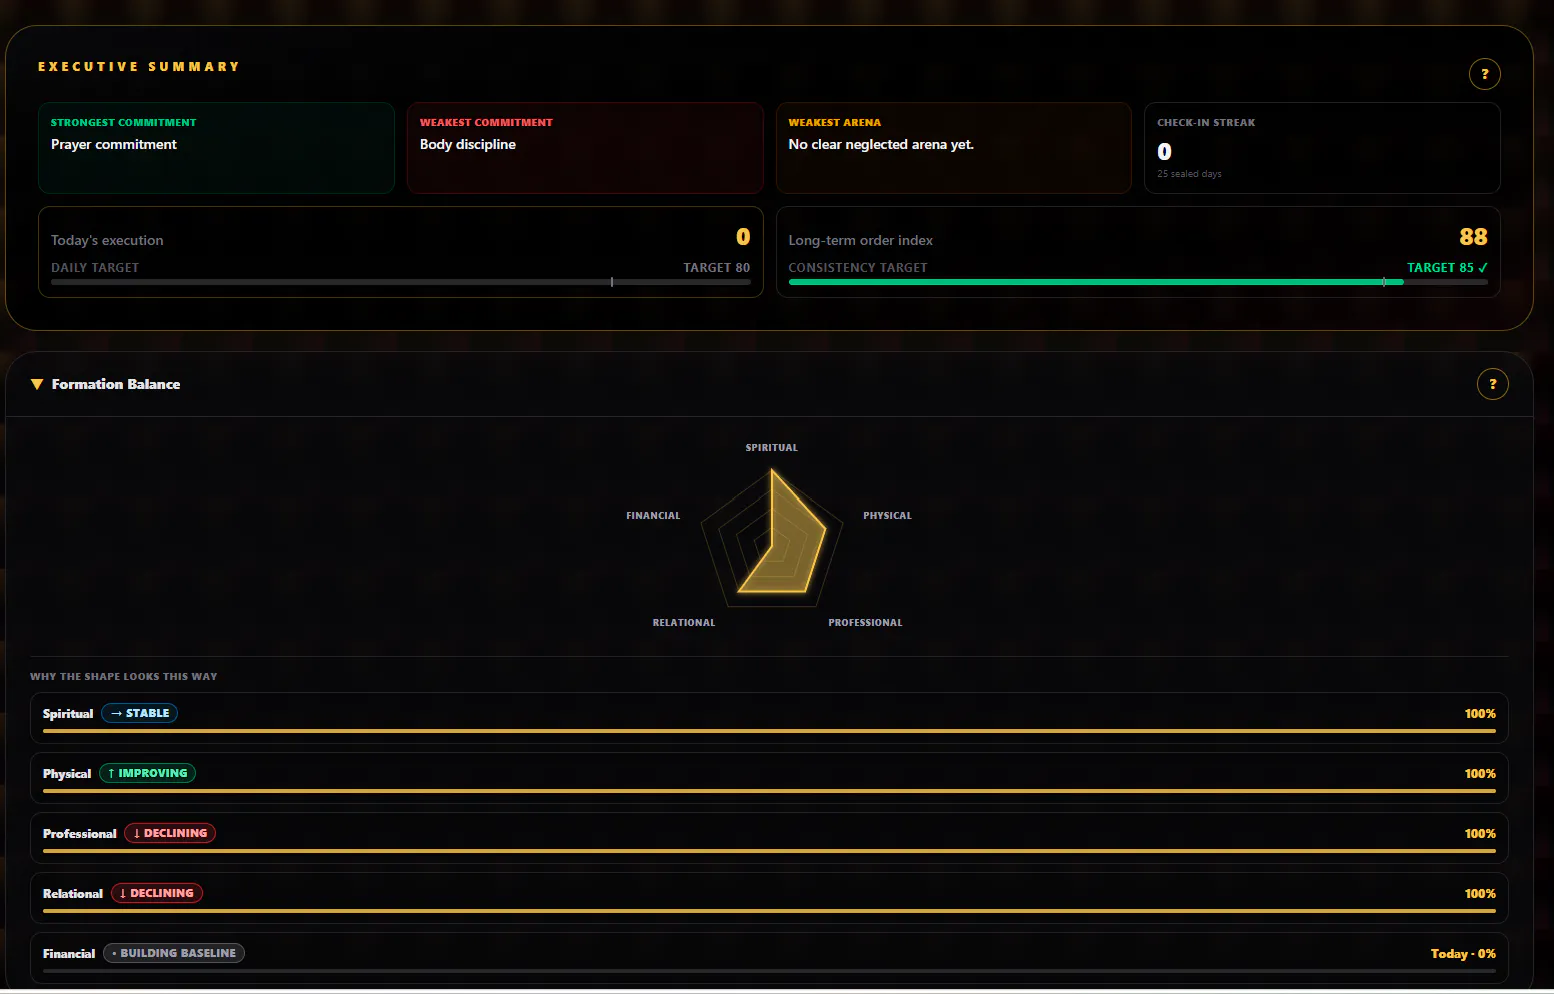Select the Professional row label
This screenshot has height=994, width=1554.
click(80, 834)
